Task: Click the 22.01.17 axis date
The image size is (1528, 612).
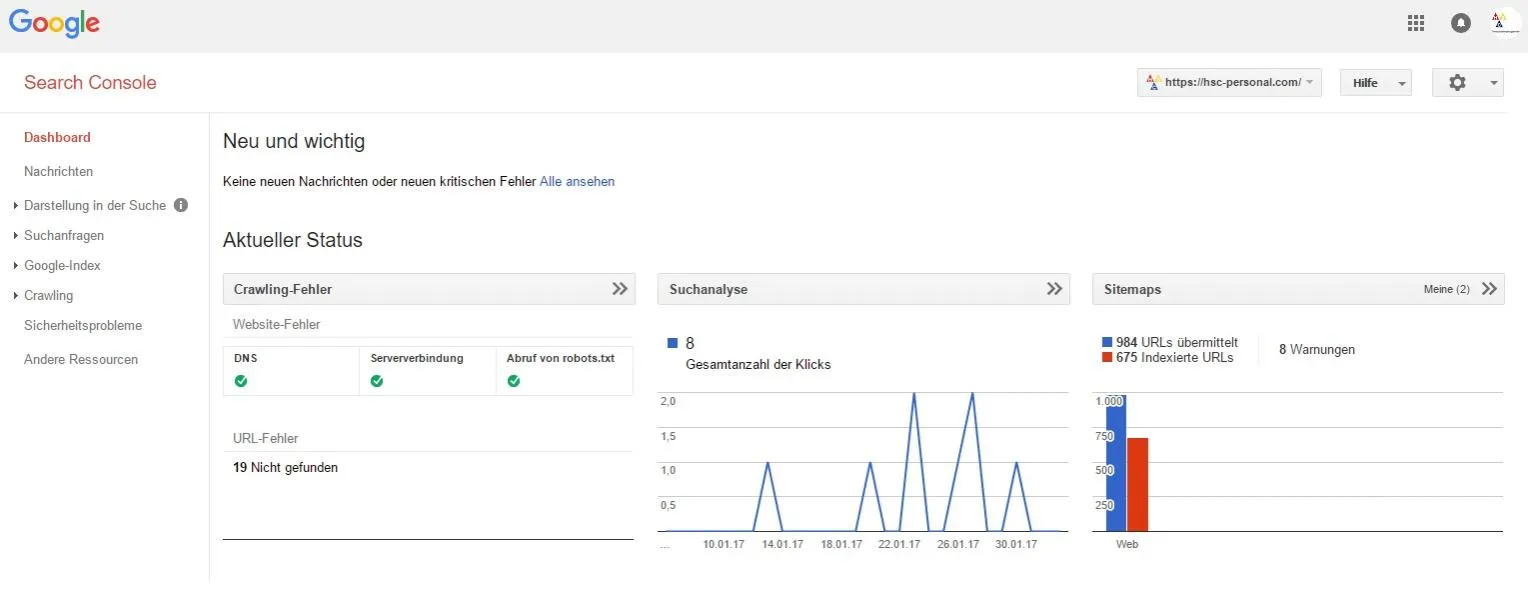Action: [900, 544]
